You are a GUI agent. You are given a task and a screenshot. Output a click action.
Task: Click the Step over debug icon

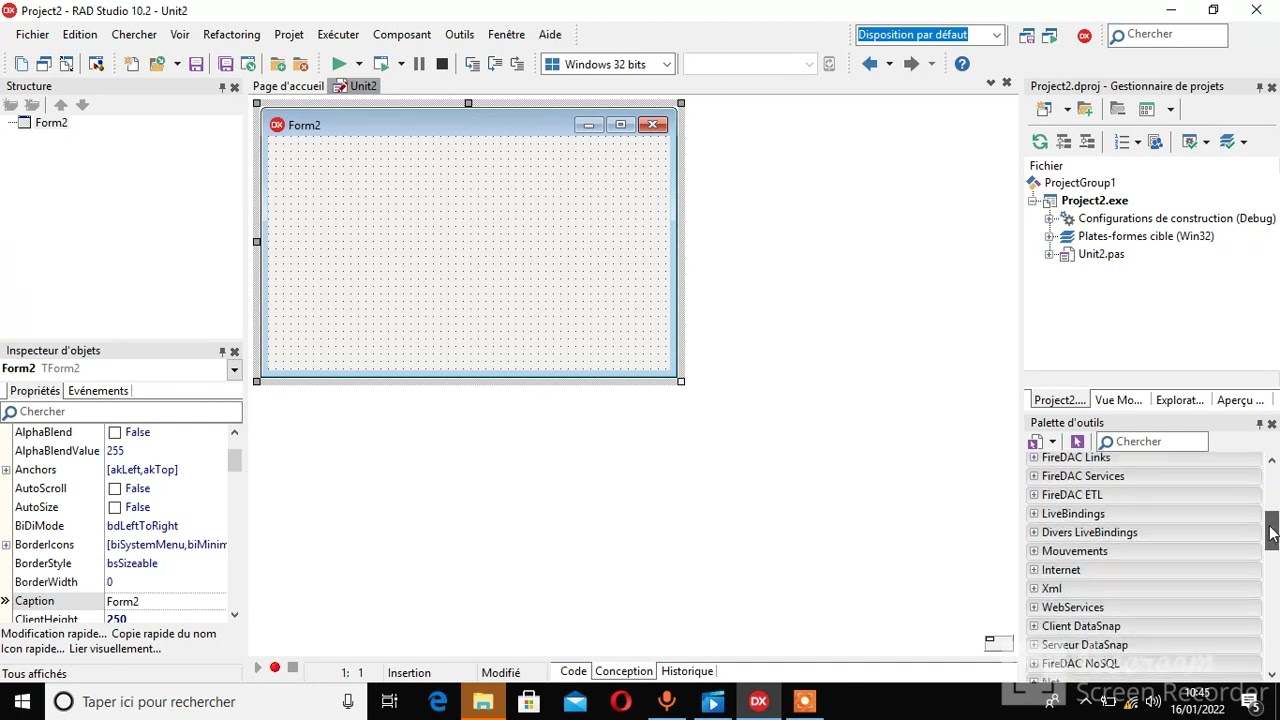(495, 64)
